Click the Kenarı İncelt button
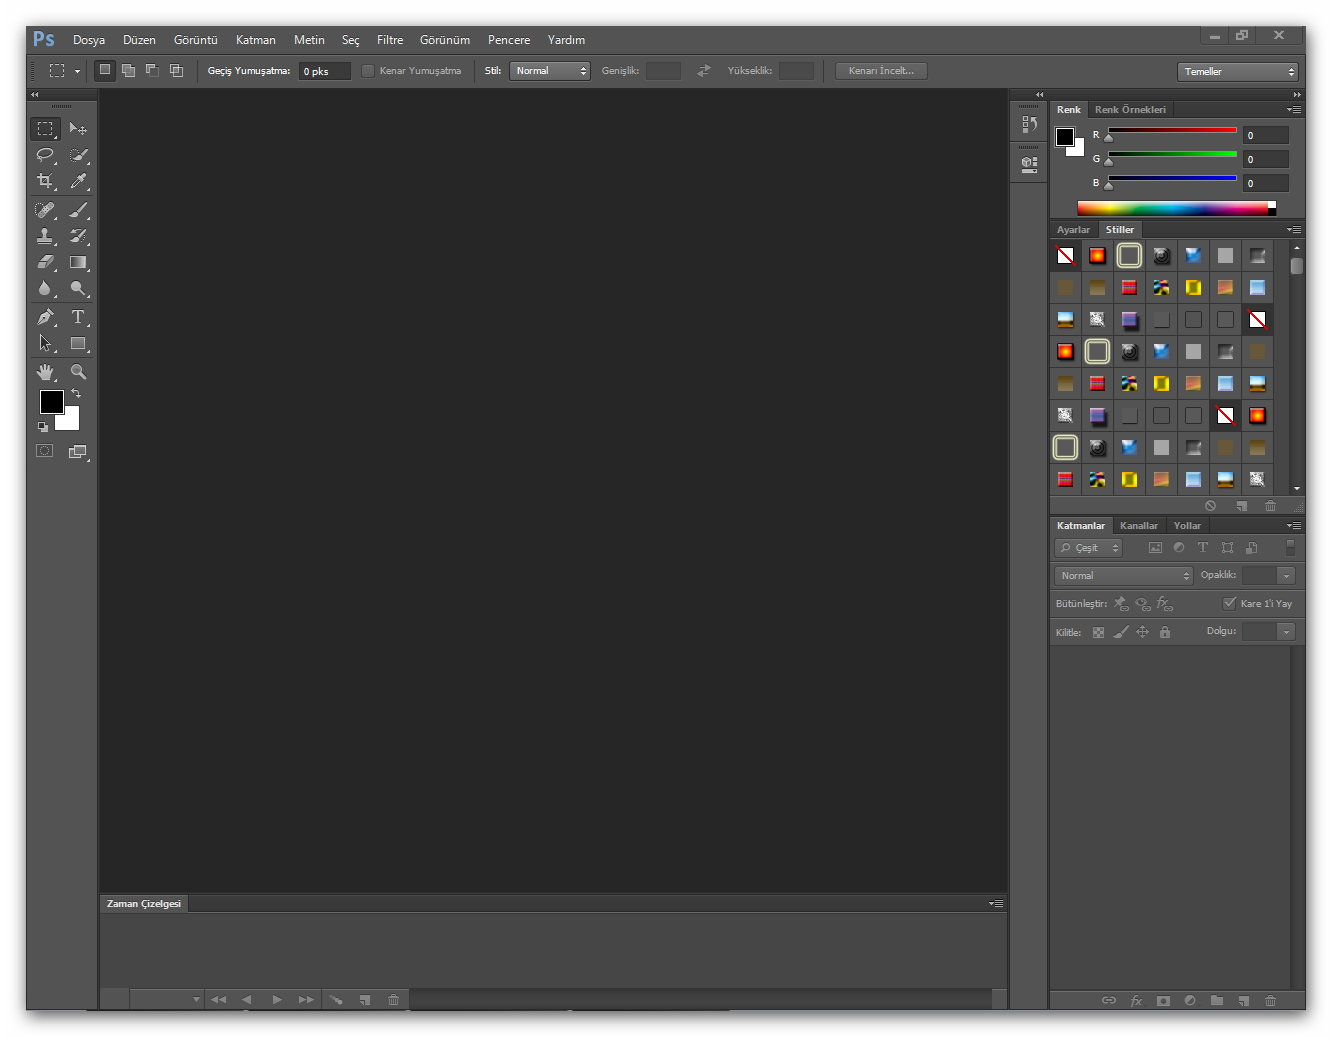The width and height of the screenshot is (1332, 1037). click(x=881, y=71)
